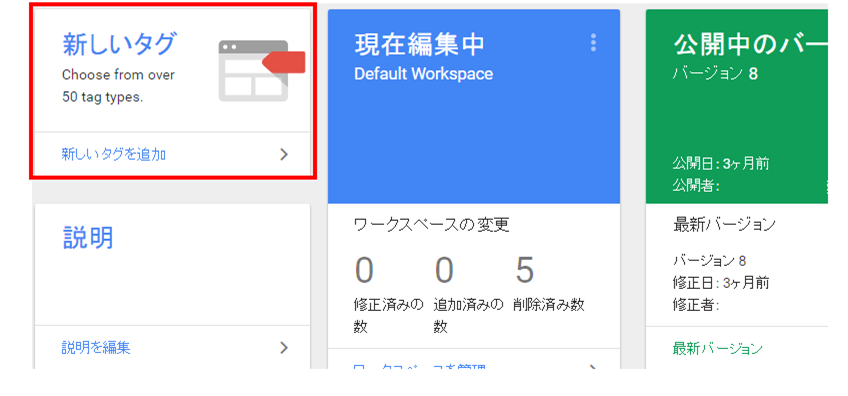Viewport: 848px width, 396px height.
Task: Click the バージョン 8 text on green card
Action: 715,74
